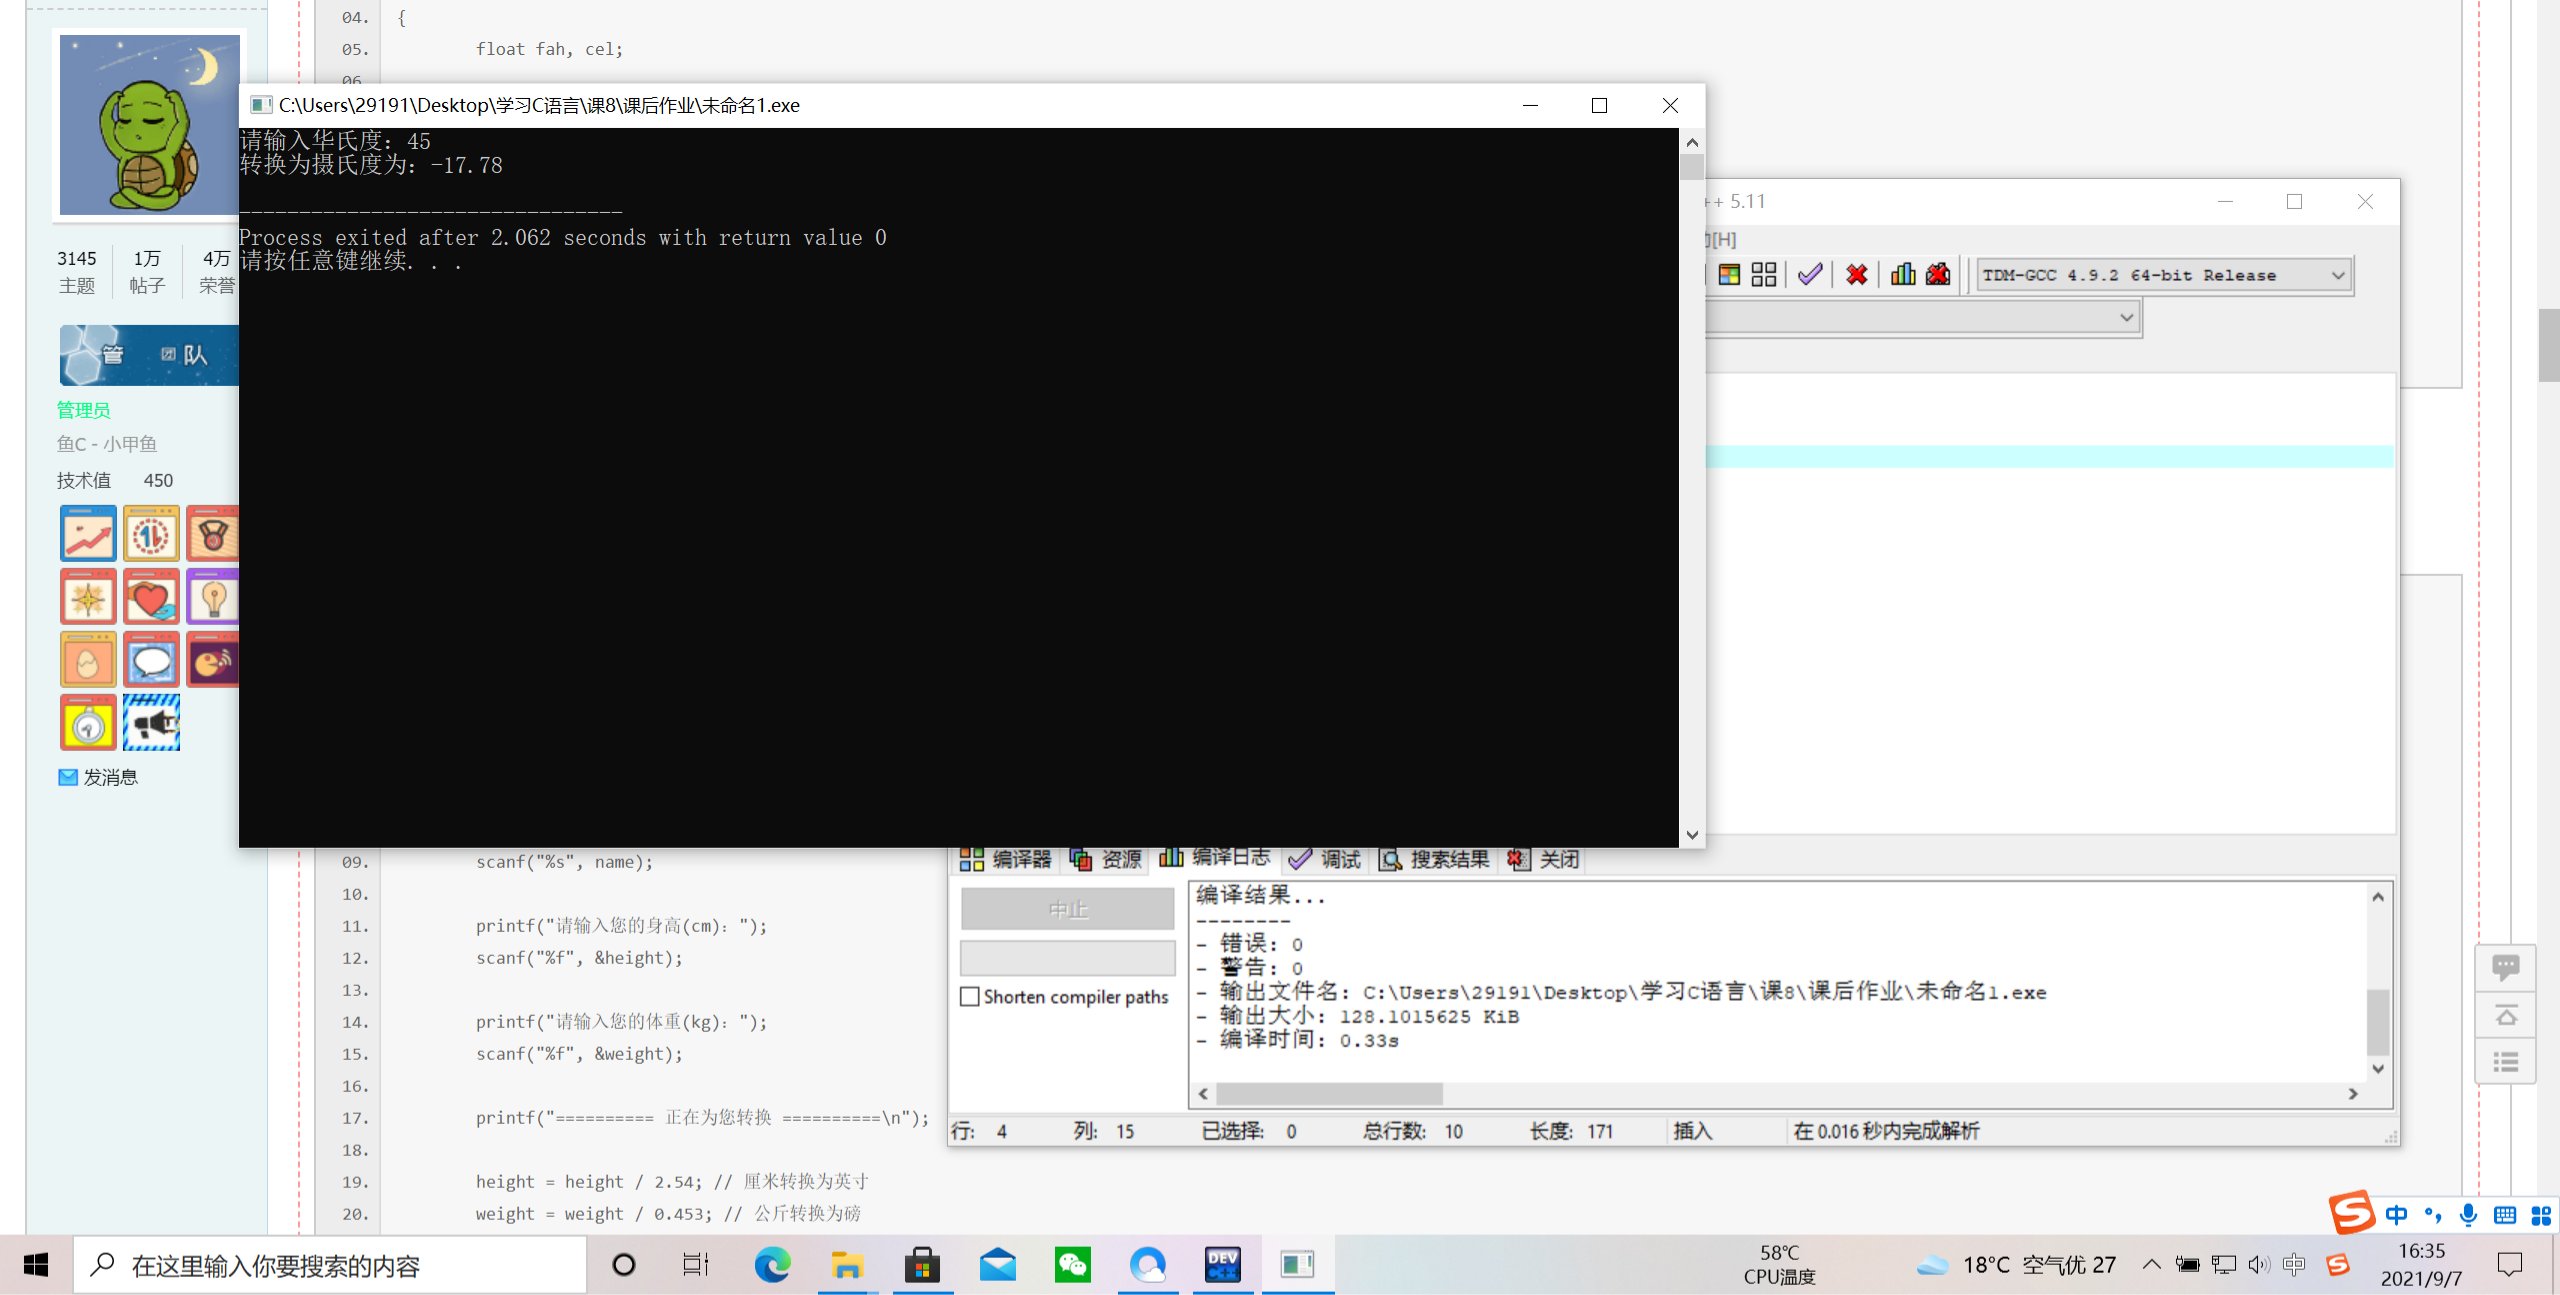Click the bar chart profile icon in Dev-C++ toolbar
Image resolution: width=2560 pixels, height=1295 pixels.
(x=1903, y=275)
